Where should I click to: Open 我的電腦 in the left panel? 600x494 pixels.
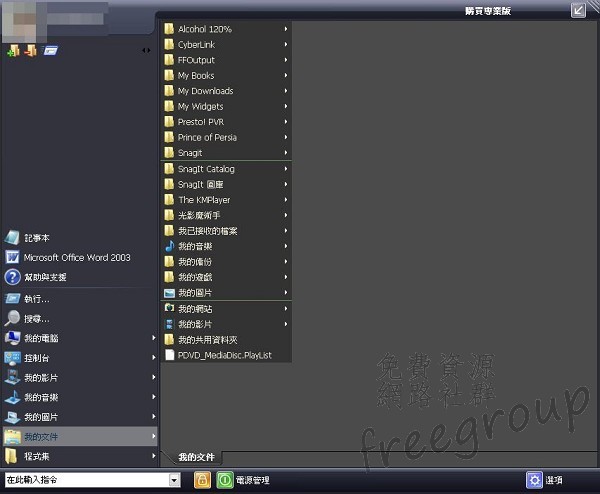click(80, 338)
